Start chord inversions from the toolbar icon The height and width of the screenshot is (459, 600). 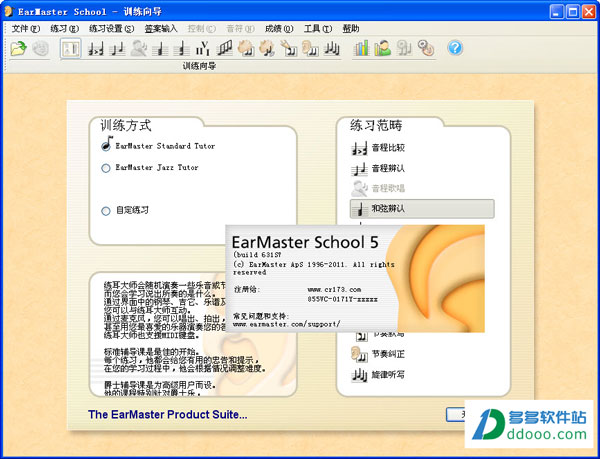(x=181, y=49)
